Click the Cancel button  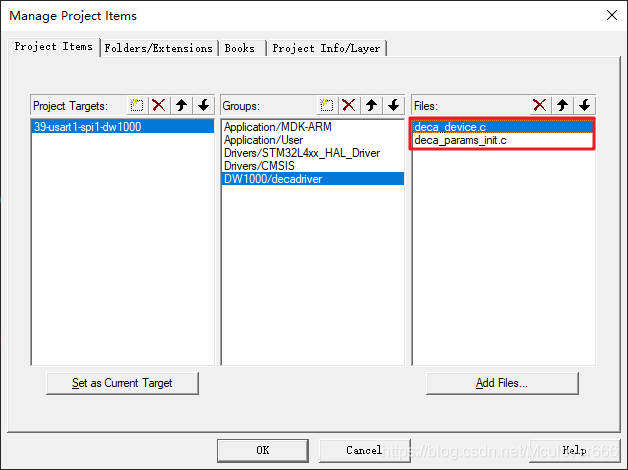click(364, 450)
